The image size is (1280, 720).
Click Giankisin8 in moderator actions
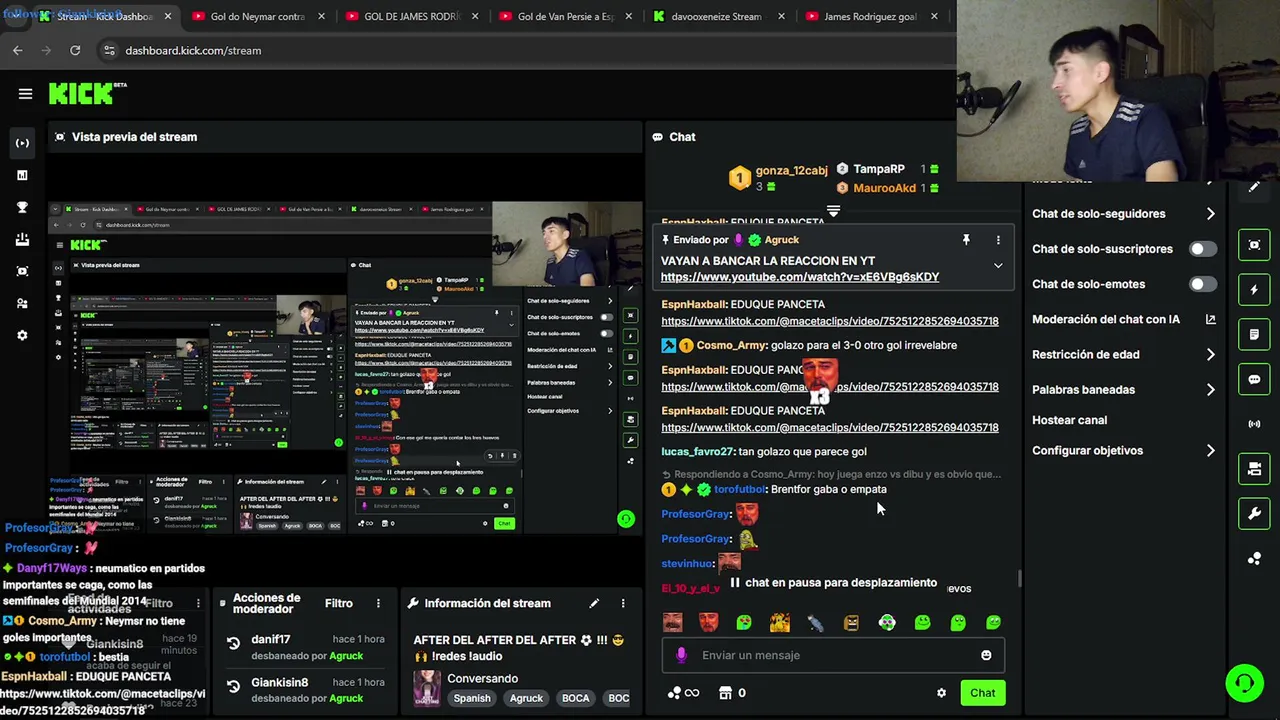280,682
